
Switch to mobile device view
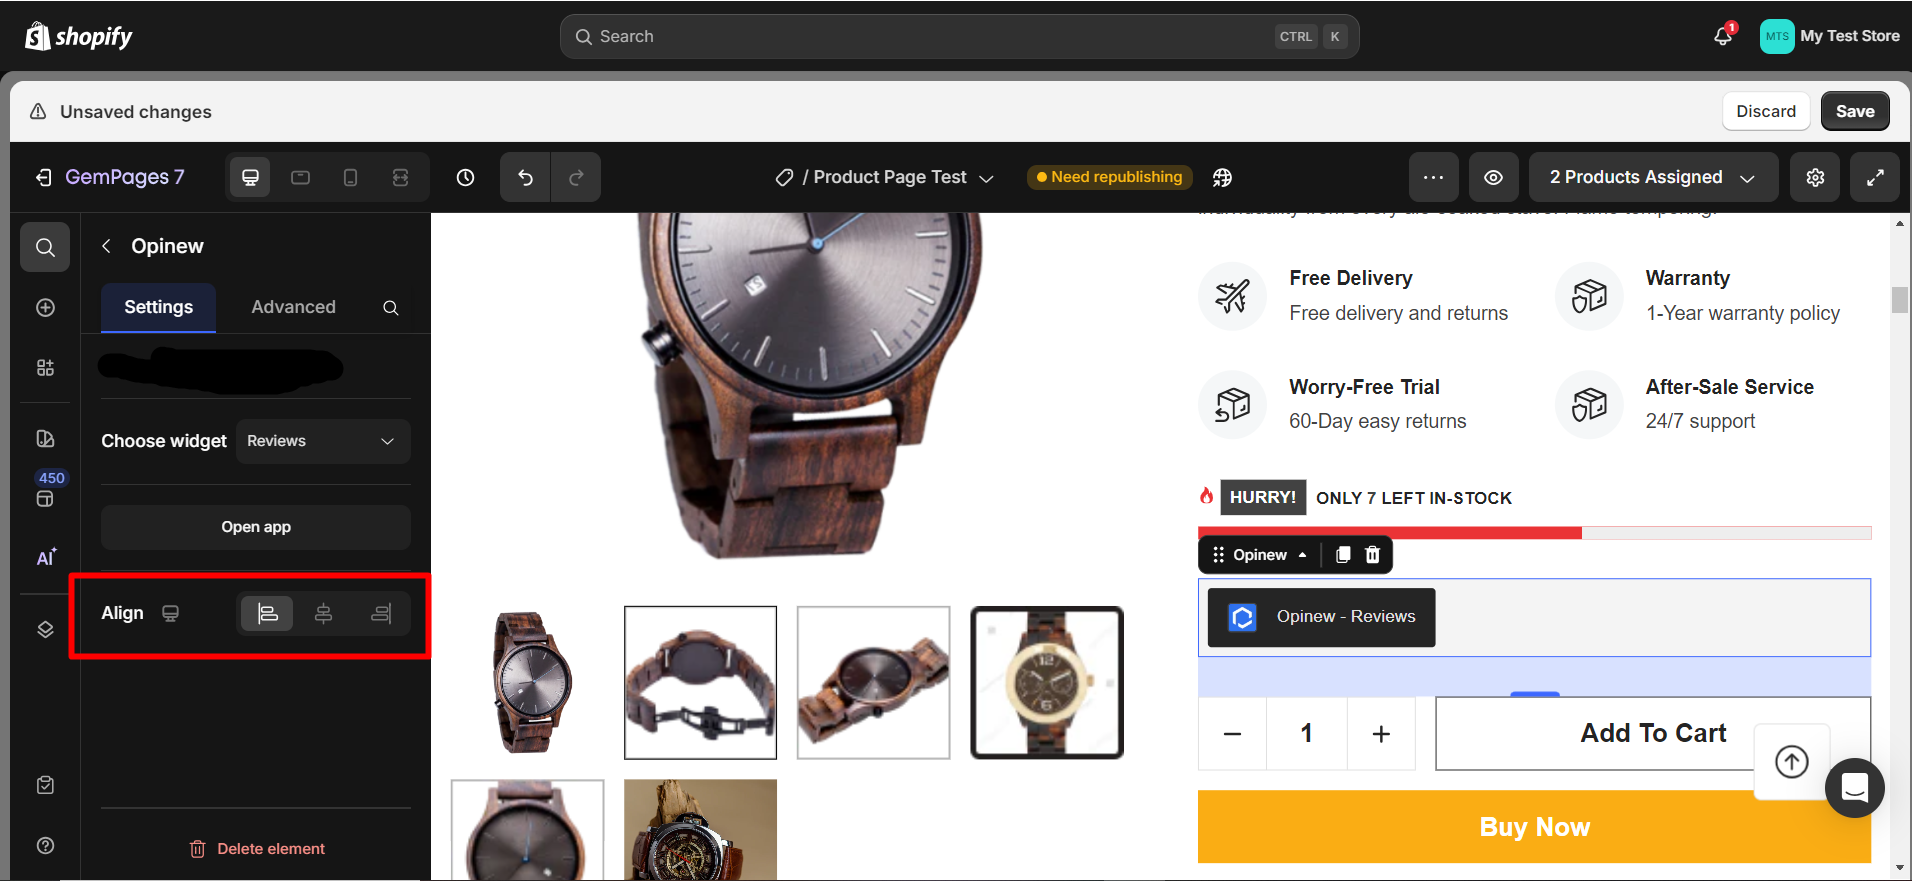point(350,177)
